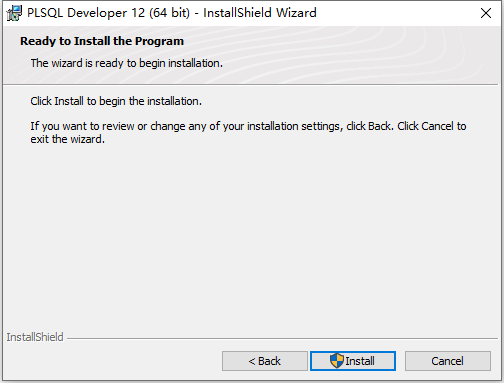Cancel the PLSQL Developer setup
The image size is (504, 383).
point(448,361)
